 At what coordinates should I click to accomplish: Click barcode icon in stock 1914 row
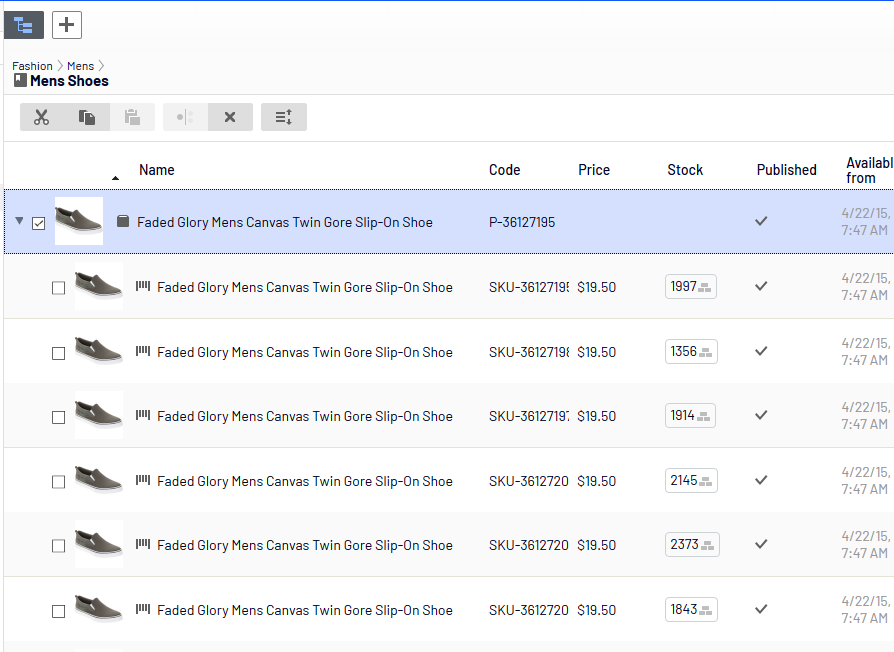[143, 415]
